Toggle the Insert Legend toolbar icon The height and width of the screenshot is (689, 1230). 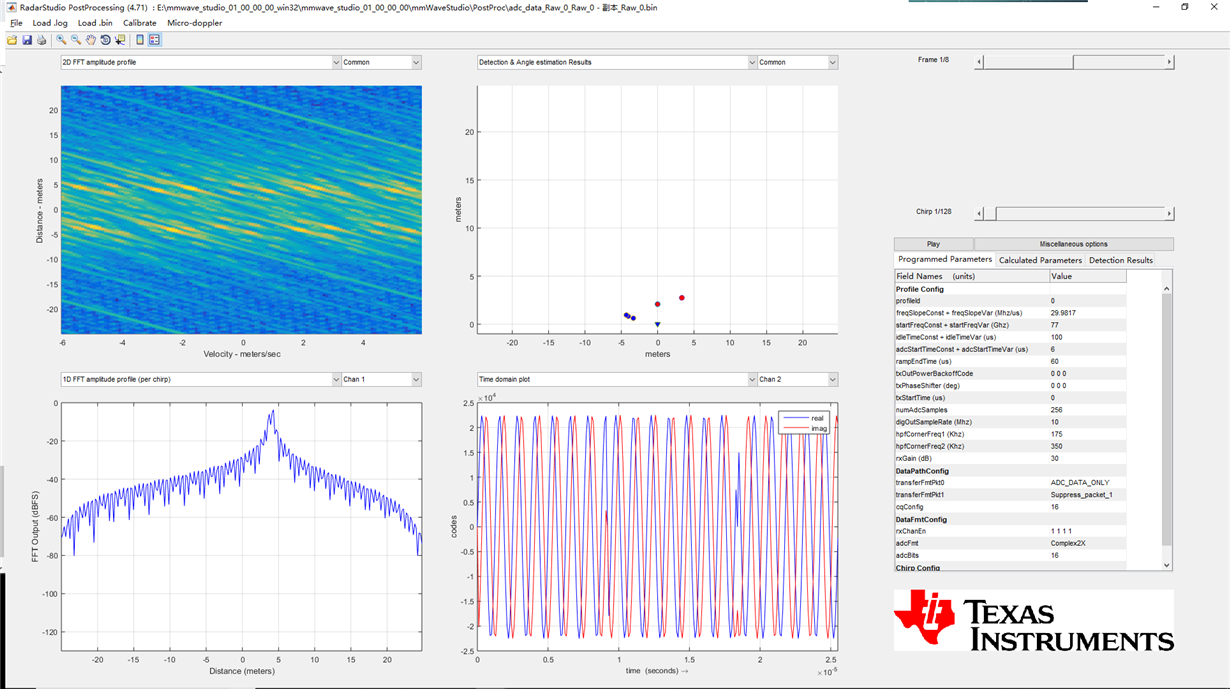point(155,40)
